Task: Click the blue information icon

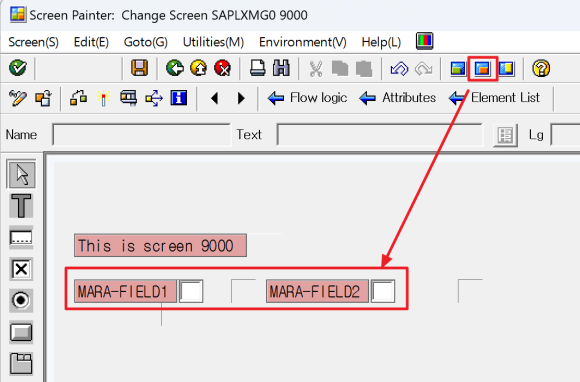Action: 179,98
